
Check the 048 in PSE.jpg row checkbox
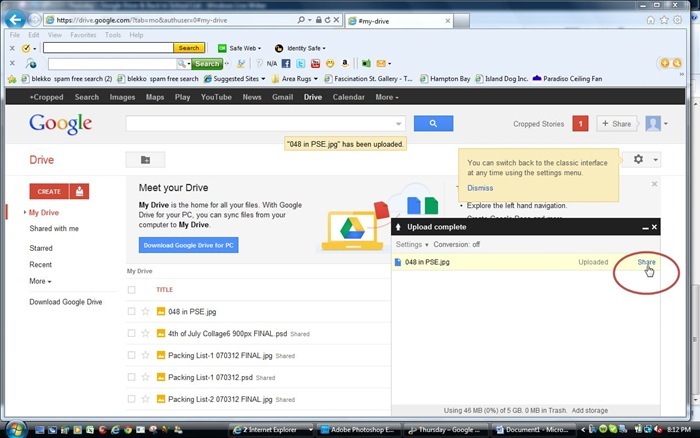[131, 311]
